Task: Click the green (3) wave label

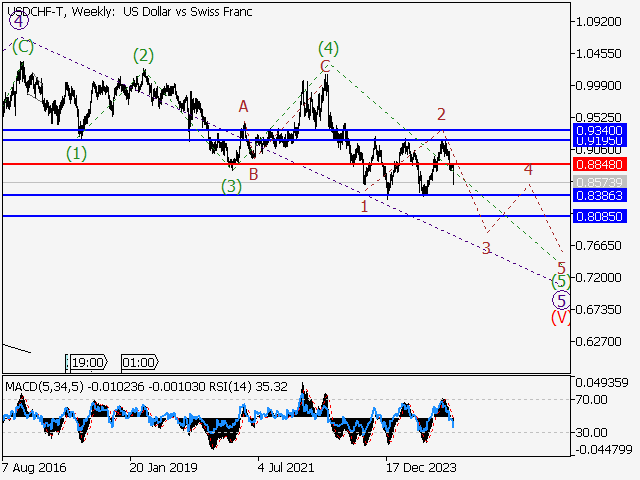Action: tap(231, 186)
